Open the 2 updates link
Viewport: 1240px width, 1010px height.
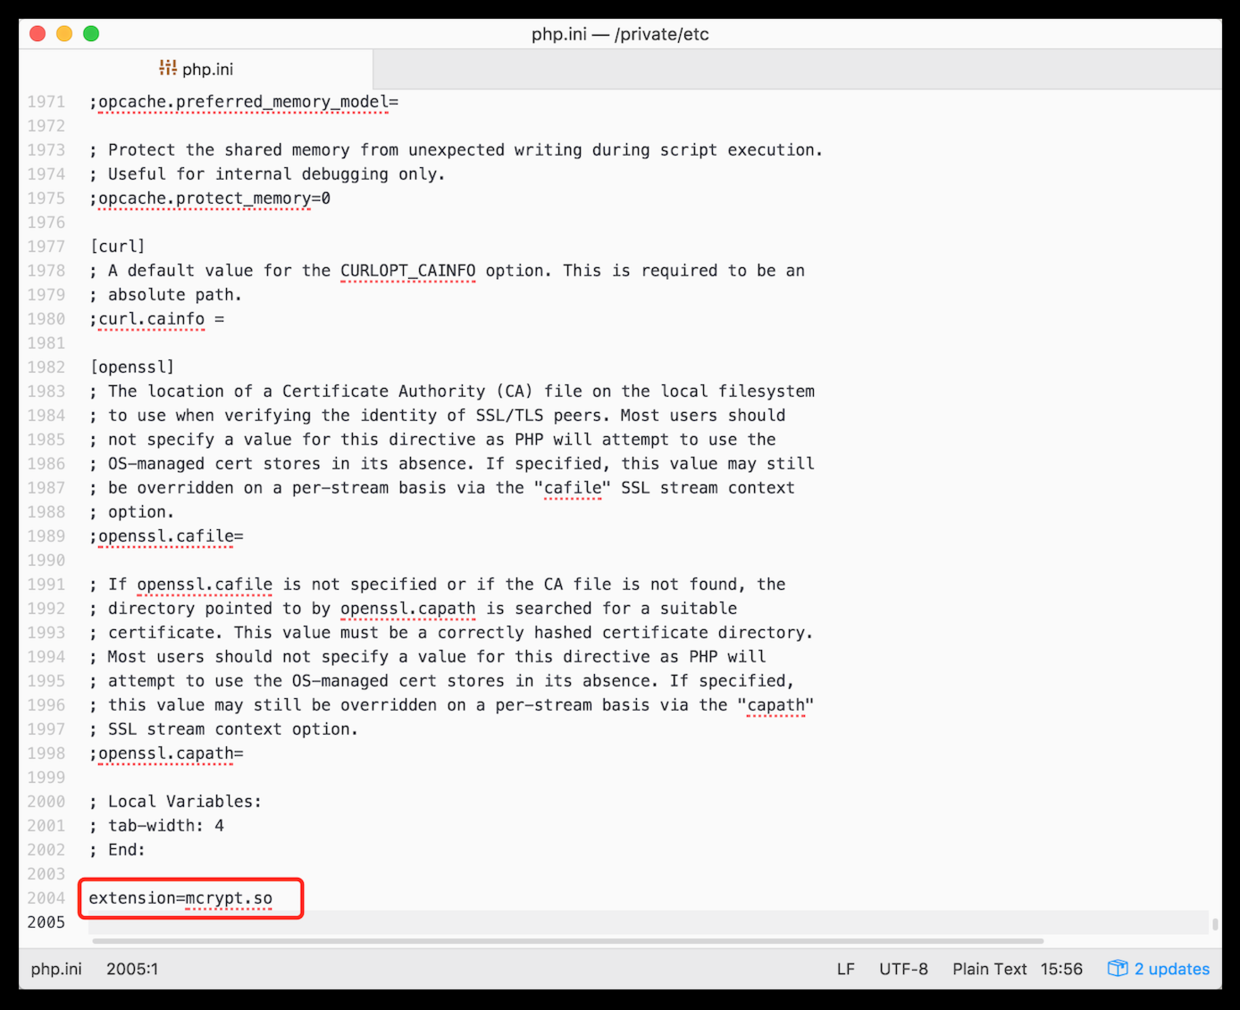pyautogui.click(x=1171, y=968)
